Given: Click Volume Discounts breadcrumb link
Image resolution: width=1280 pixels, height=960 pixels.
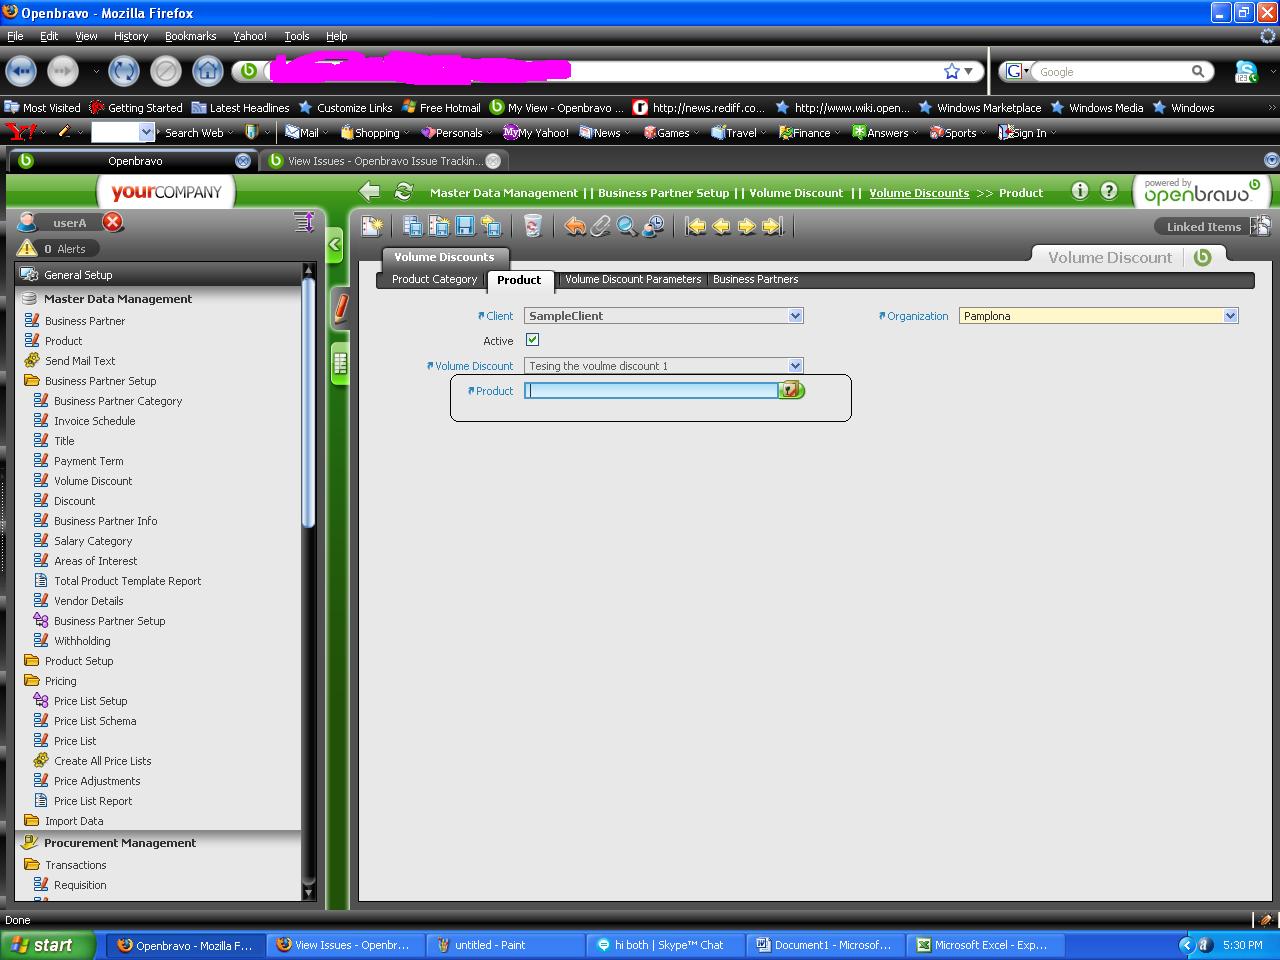Looking at the screenshot, I should pos(919,193).
